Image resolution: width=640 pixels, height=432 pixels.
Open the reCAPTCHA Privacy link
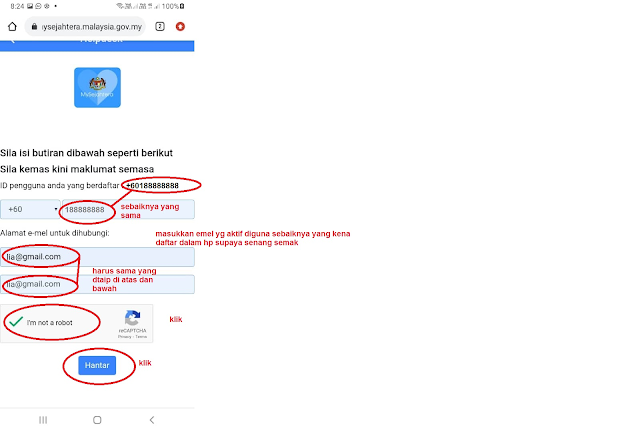pyautogui.click(x=125, y=337)
